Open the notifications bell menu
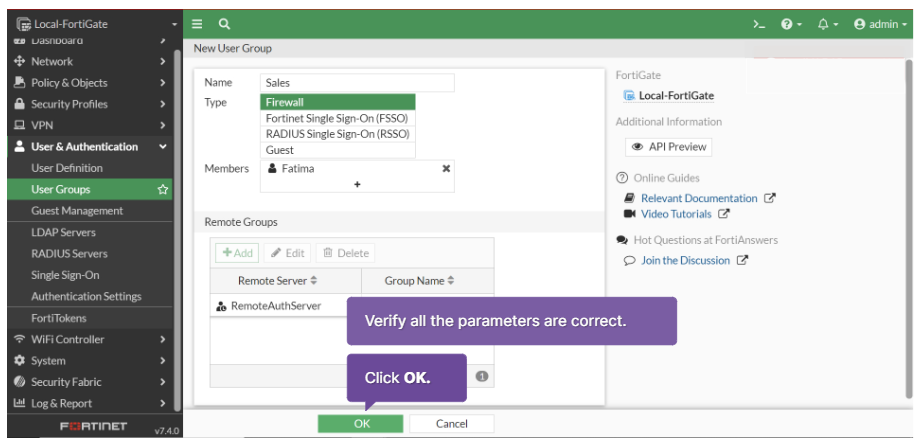The image size is (920, 443). coord(828,24)
